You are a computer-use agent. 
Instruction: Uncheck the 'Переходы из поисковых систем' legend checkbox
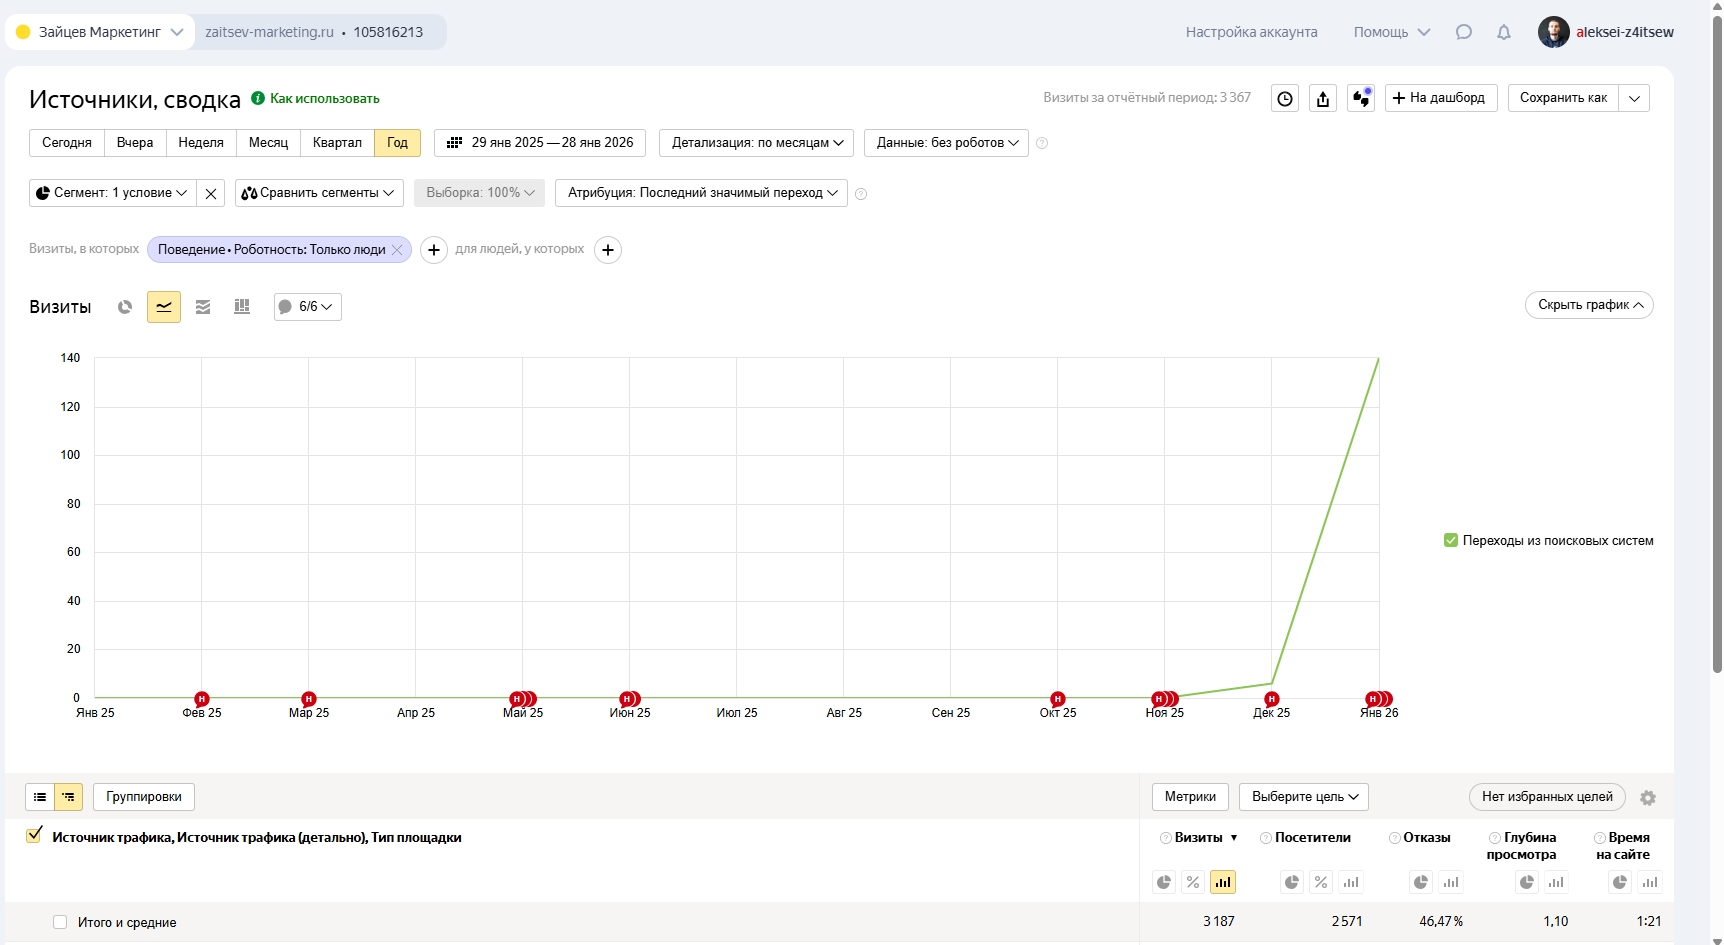pyautogui.click(x=1451, y=541)
